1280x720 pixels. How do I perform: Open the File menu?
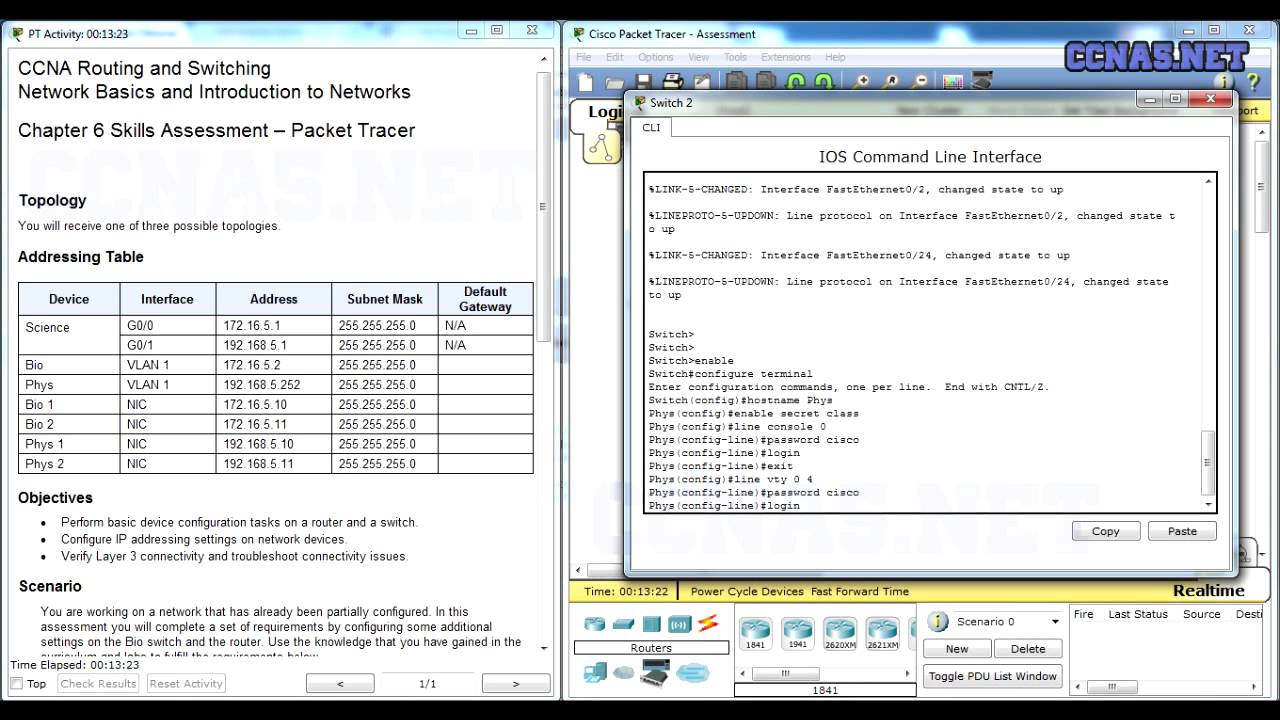584,57
